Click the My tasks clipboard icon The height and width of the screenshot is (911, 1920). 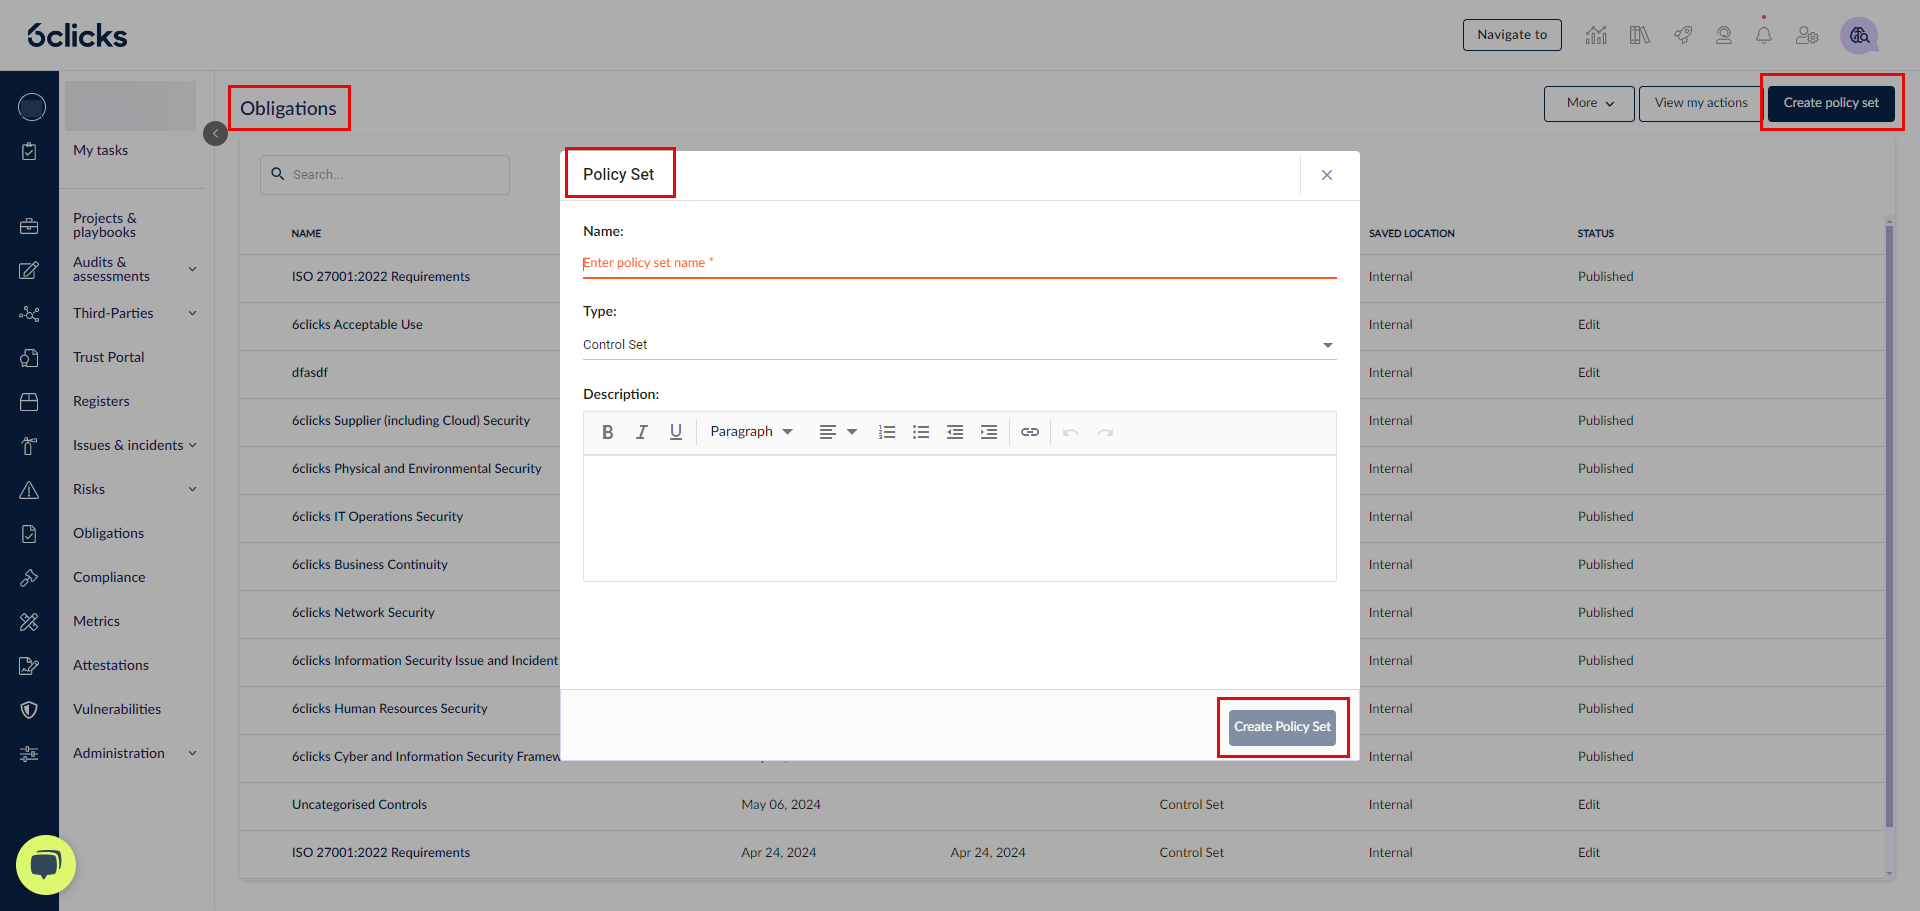29,151
